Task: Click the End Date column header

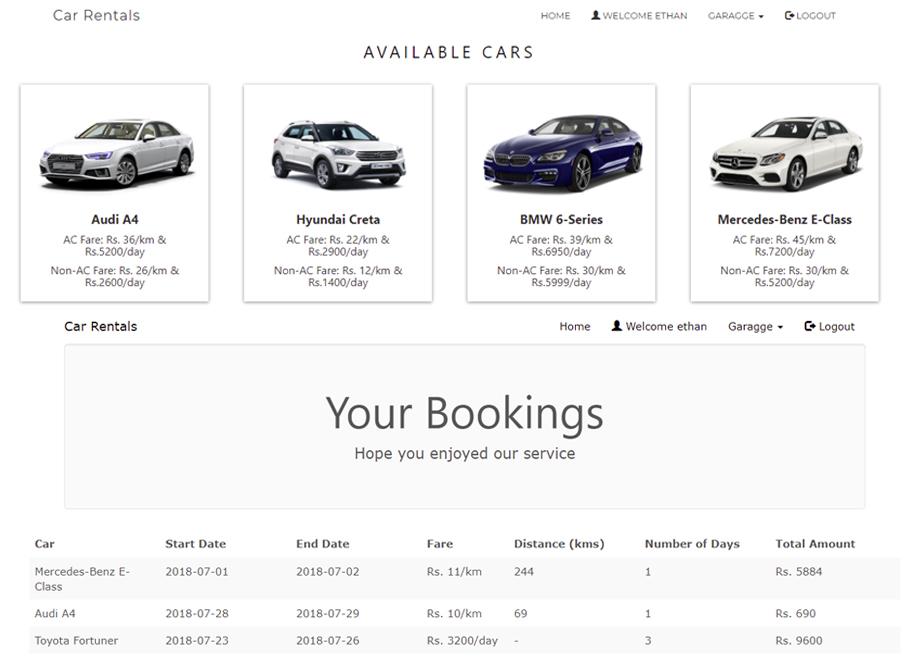Action: click(x=323, y=544)
